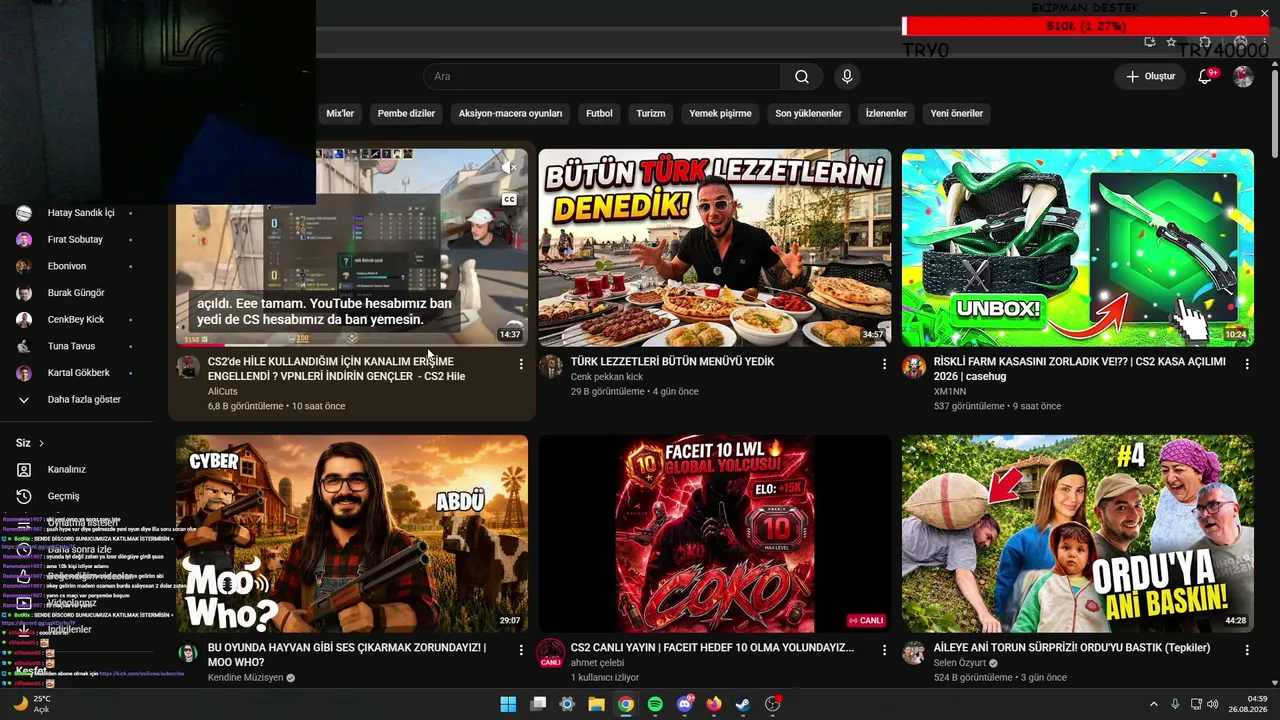Open options menu for ORDU'YU BASTIK video

1247,650
